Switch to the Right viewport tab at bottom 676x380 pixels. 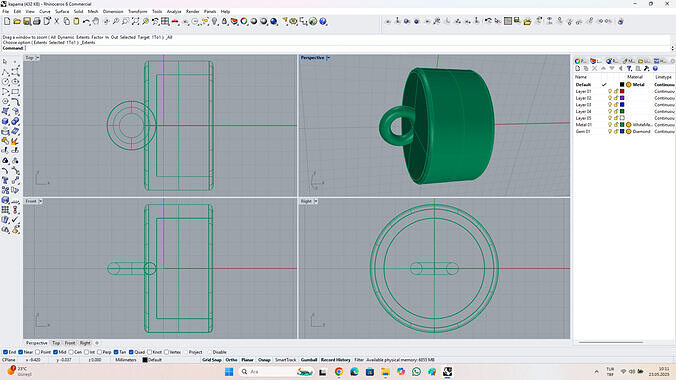[x=85, y=343]
